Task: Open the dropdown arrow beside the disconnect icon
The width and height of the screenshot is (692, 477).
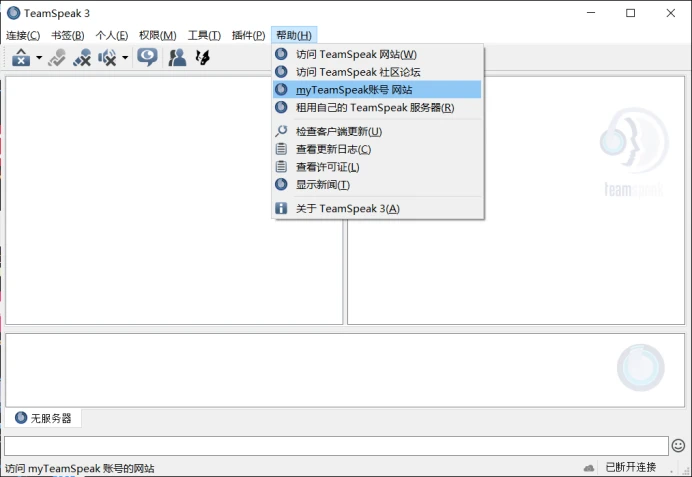Action: point(39,57)
